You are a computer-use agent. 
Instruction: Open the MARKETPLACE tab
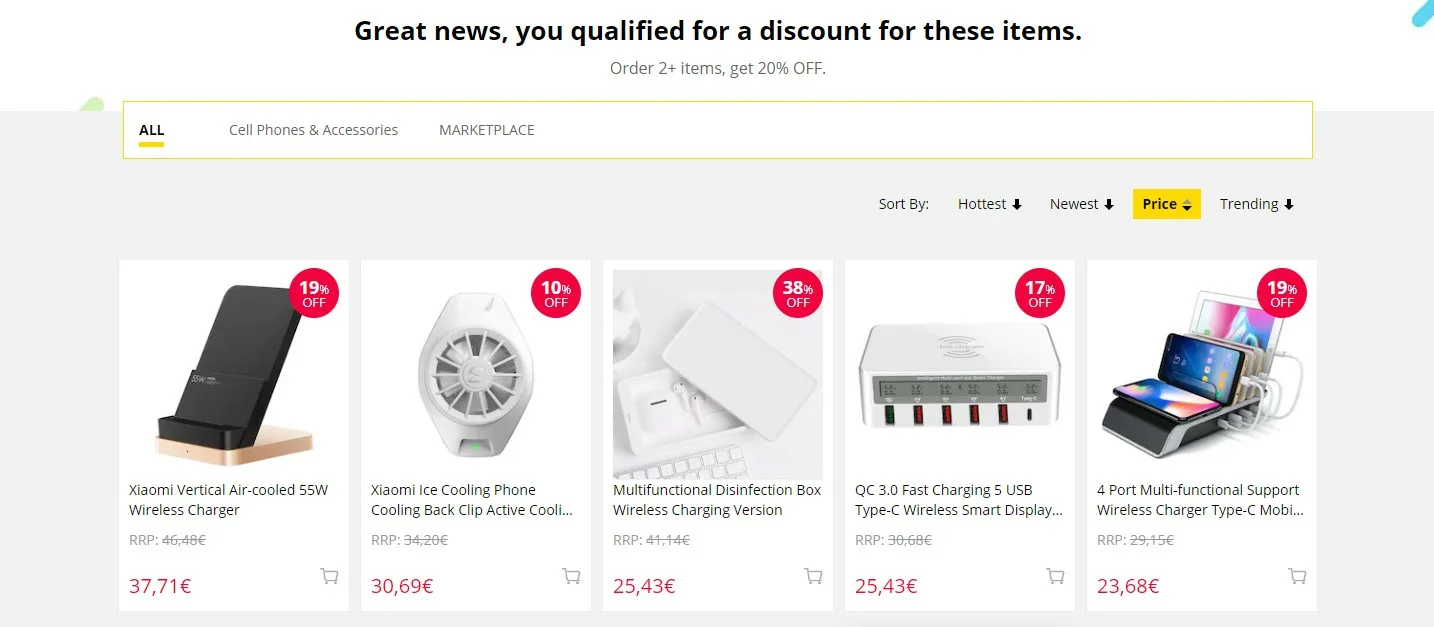[487, 130]
